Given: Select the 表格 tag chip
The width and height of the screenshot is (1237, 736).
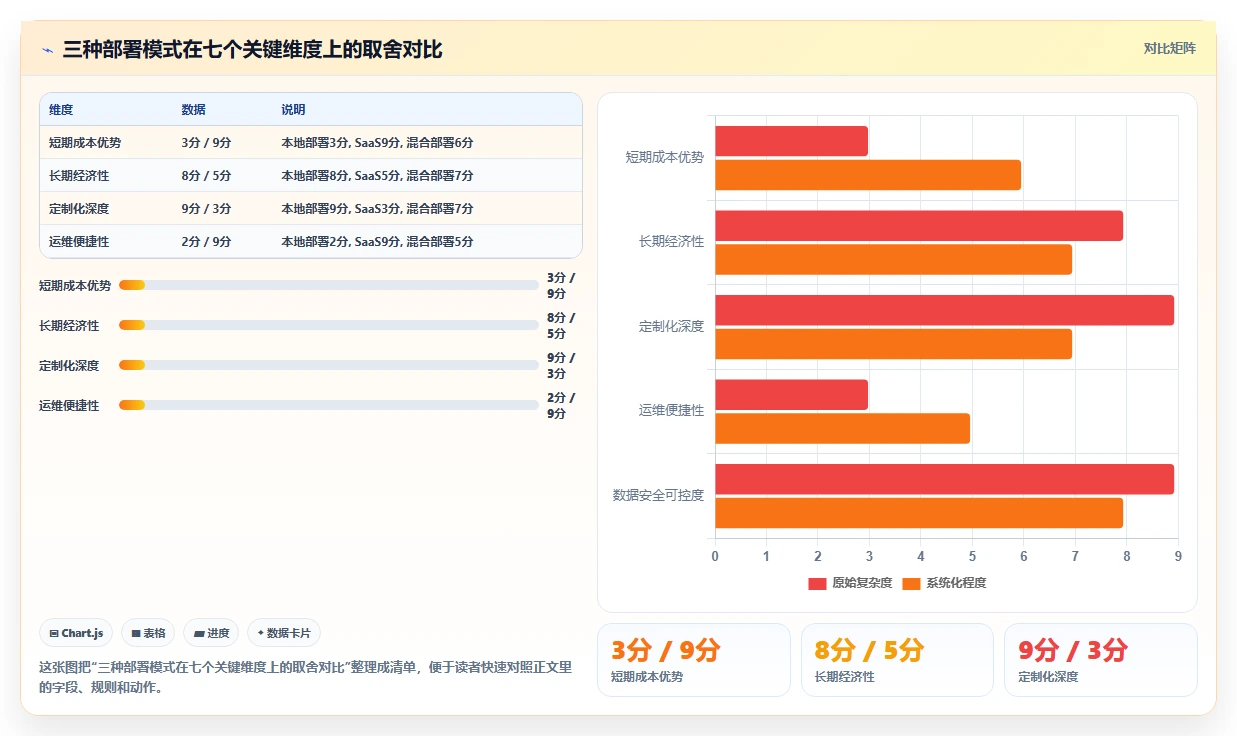Looking at the screenshot, I should (148, 633).
